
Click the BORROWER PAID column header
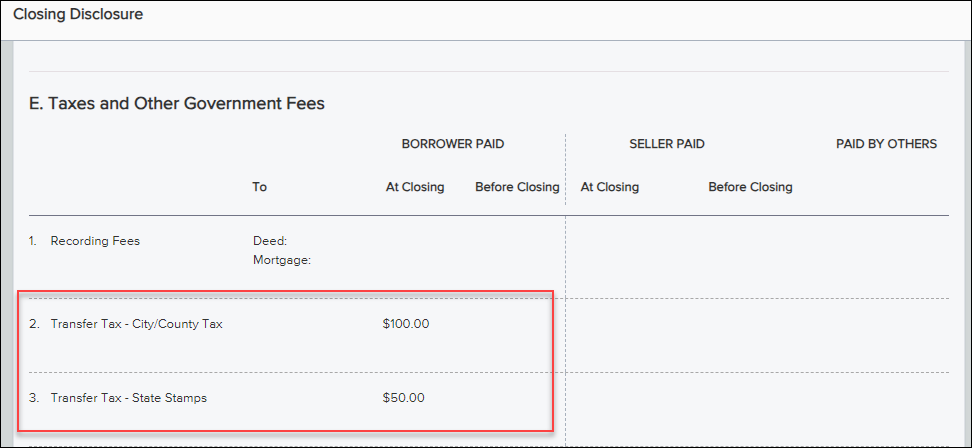tap(453, 144)
